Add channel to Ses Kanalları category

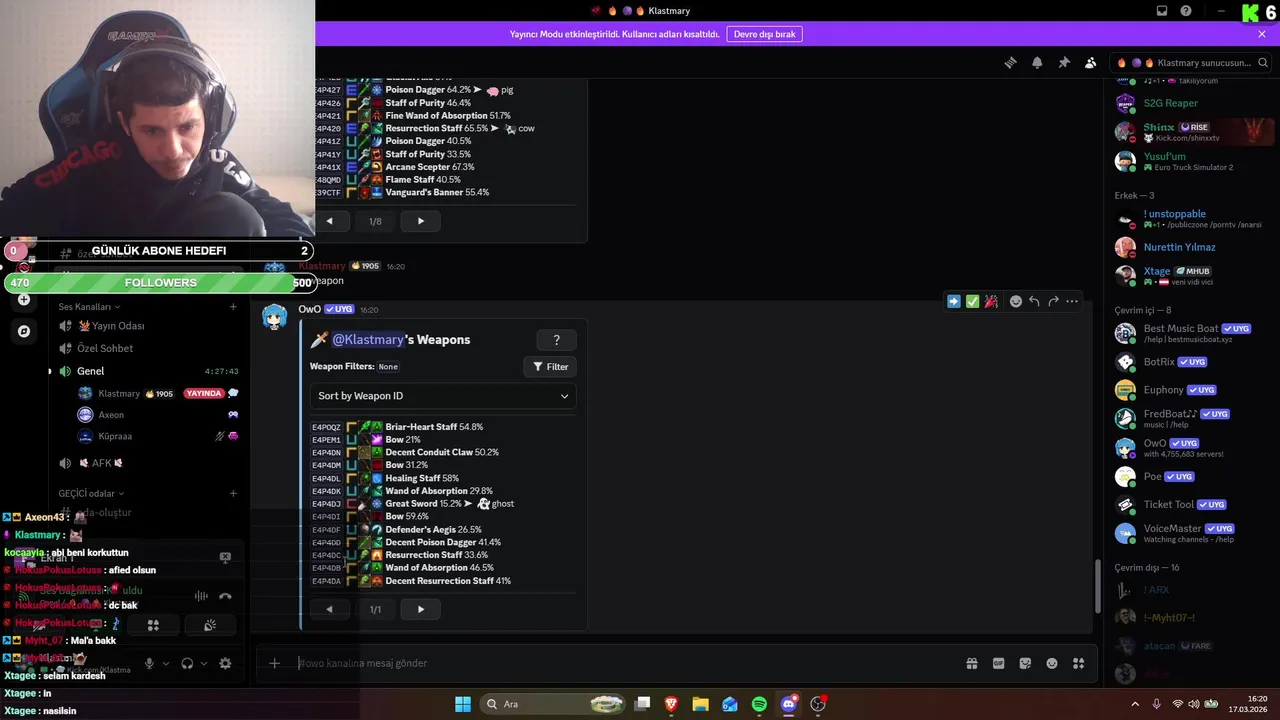click(233, 307)
